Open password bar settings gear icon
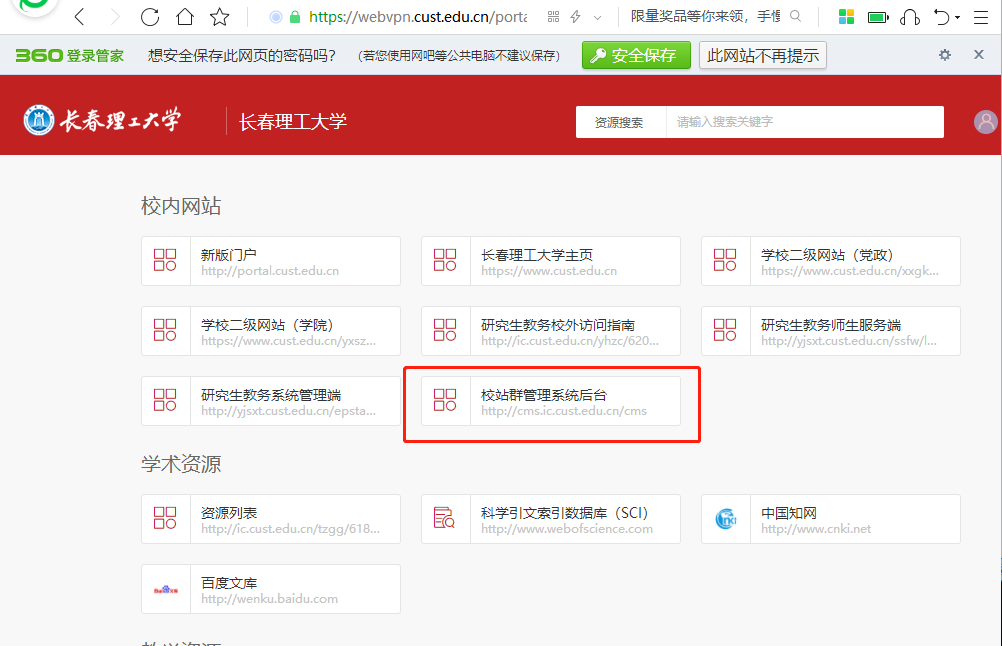 coord(945,55)
